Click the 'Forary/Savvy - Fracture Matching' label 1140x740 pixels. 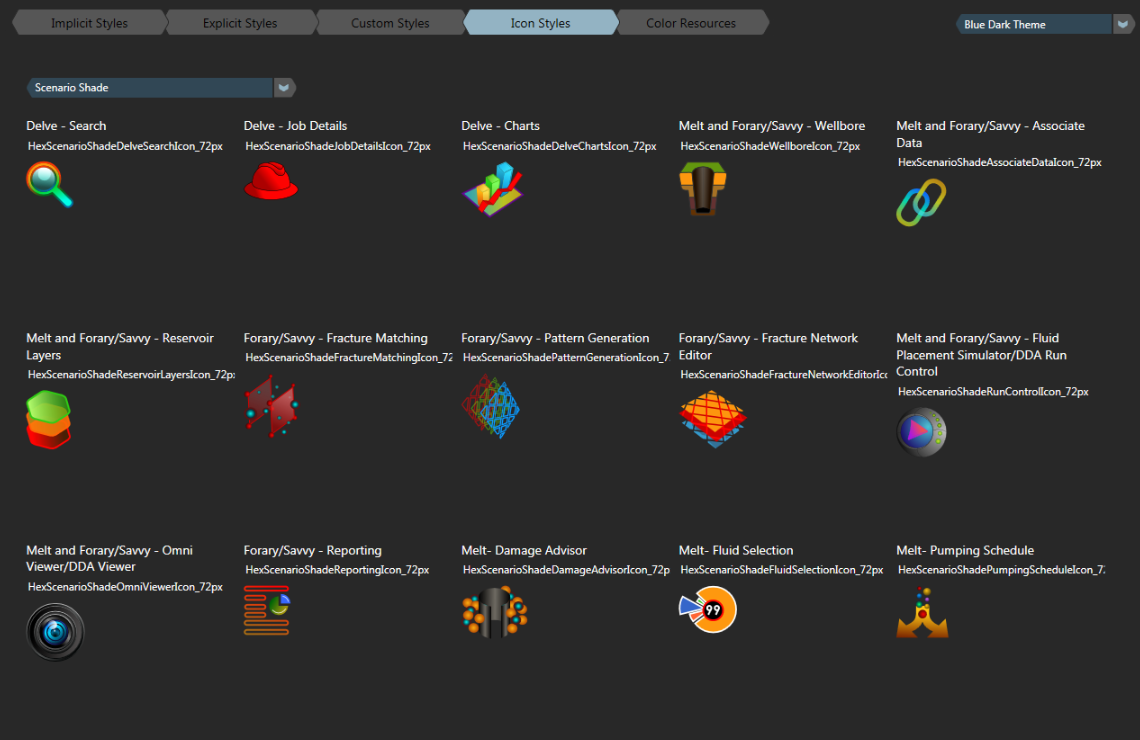click(x=335, y=338)
